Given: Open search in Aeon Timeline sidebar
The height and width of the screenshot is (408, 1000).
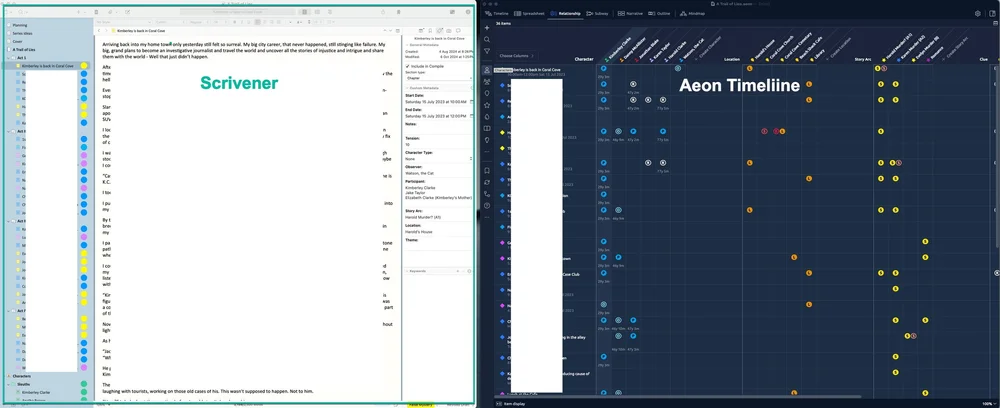Looking at the screenshot, I should pos(487,40).
